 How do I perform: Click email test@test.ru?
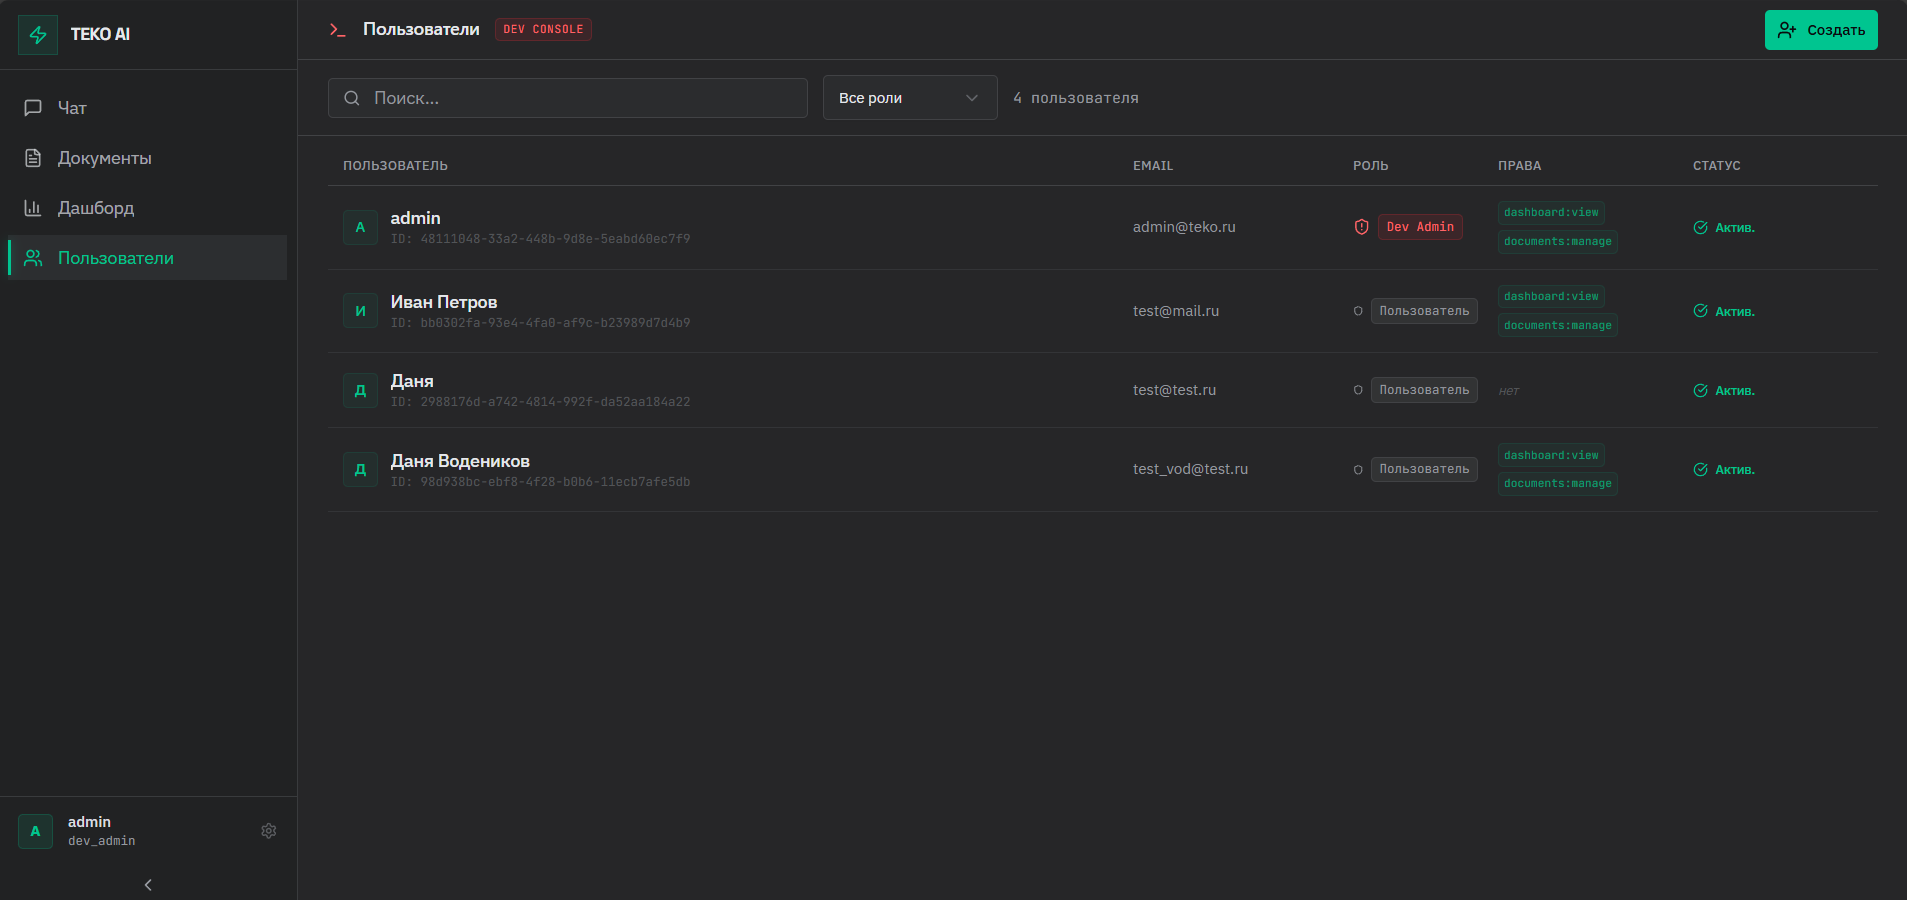coord(1174,390)
